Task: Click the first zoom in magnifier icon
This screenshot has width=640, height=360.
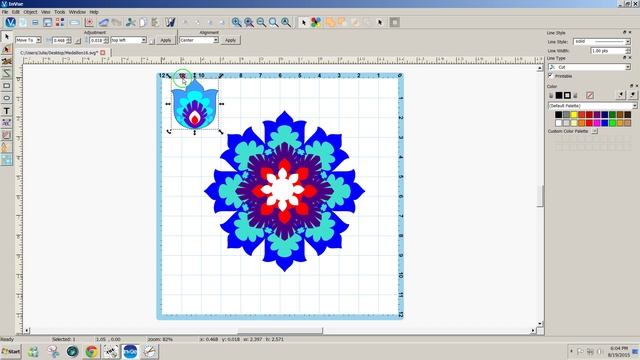Action: [236, 22]
